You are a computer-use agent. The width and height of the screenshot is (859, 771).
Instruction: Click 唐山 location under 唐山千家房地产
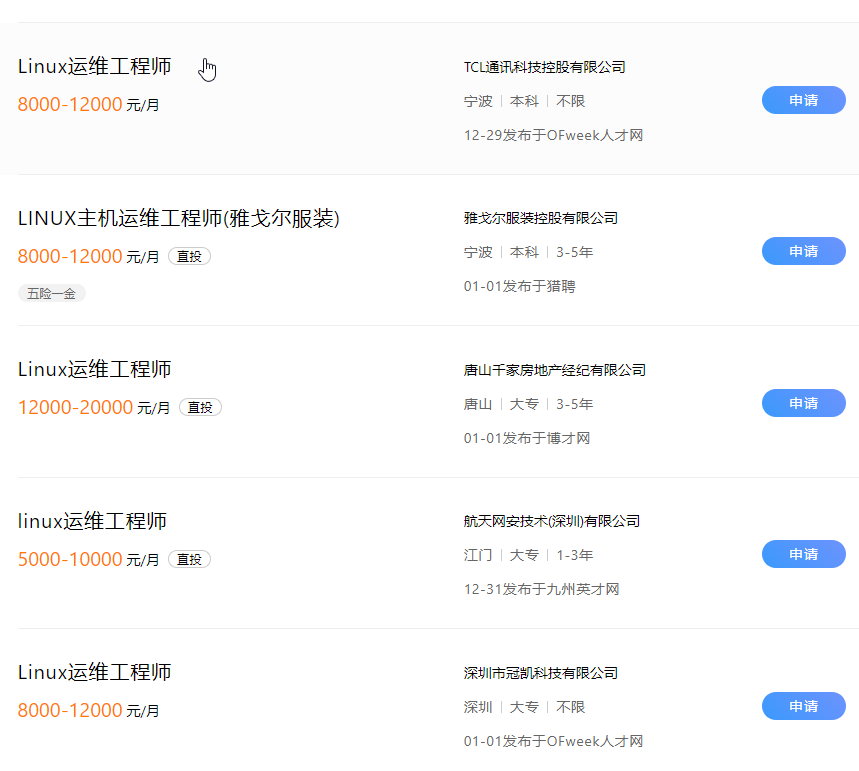click(x=478, y=404)
